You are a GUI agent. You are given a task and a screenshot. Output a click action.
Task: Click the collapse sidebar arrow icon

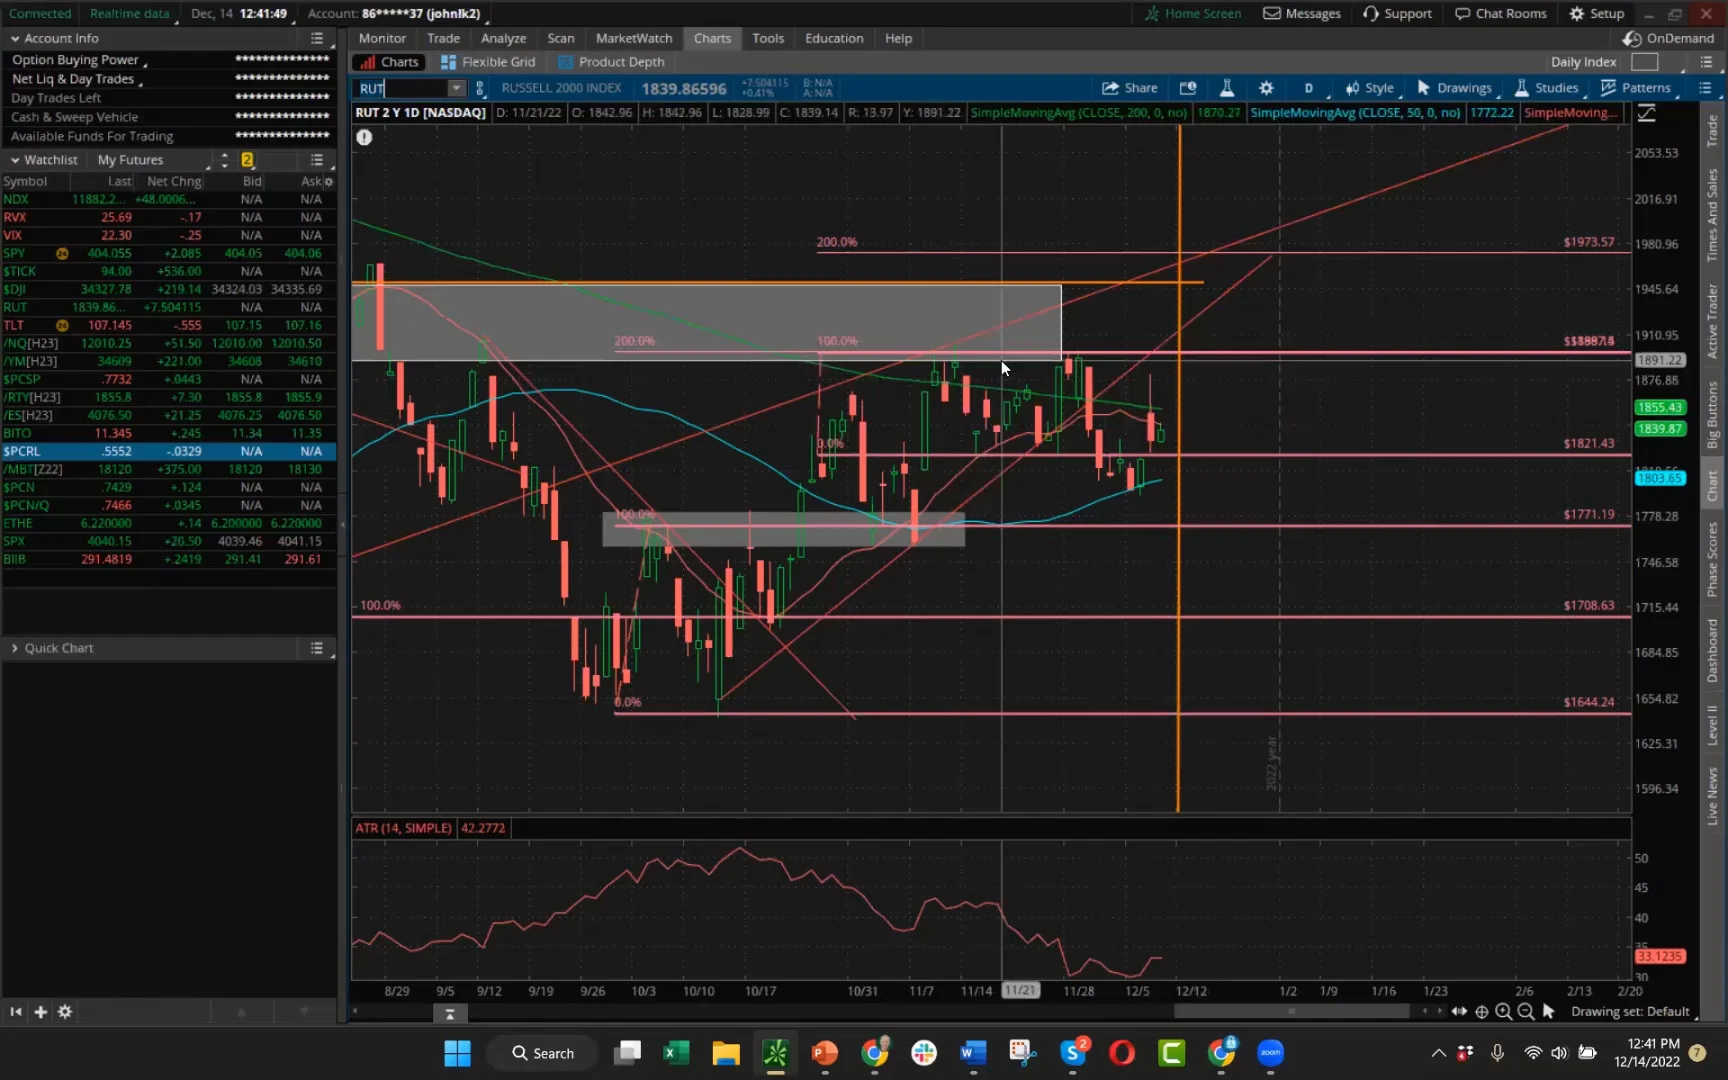pos(16,1012)
